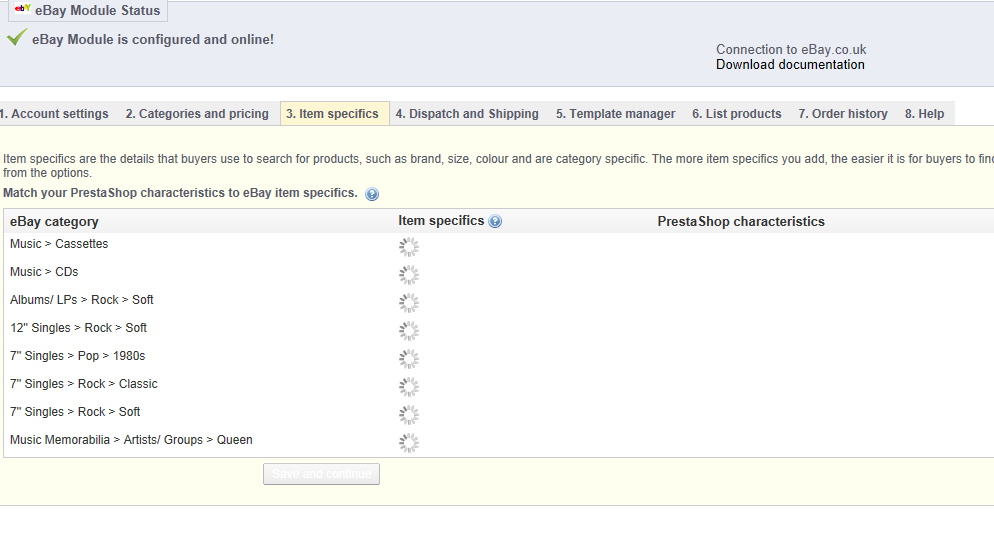
Task: Click 12" Singles > Rock > Soft category text
Action: click(78, 328)
